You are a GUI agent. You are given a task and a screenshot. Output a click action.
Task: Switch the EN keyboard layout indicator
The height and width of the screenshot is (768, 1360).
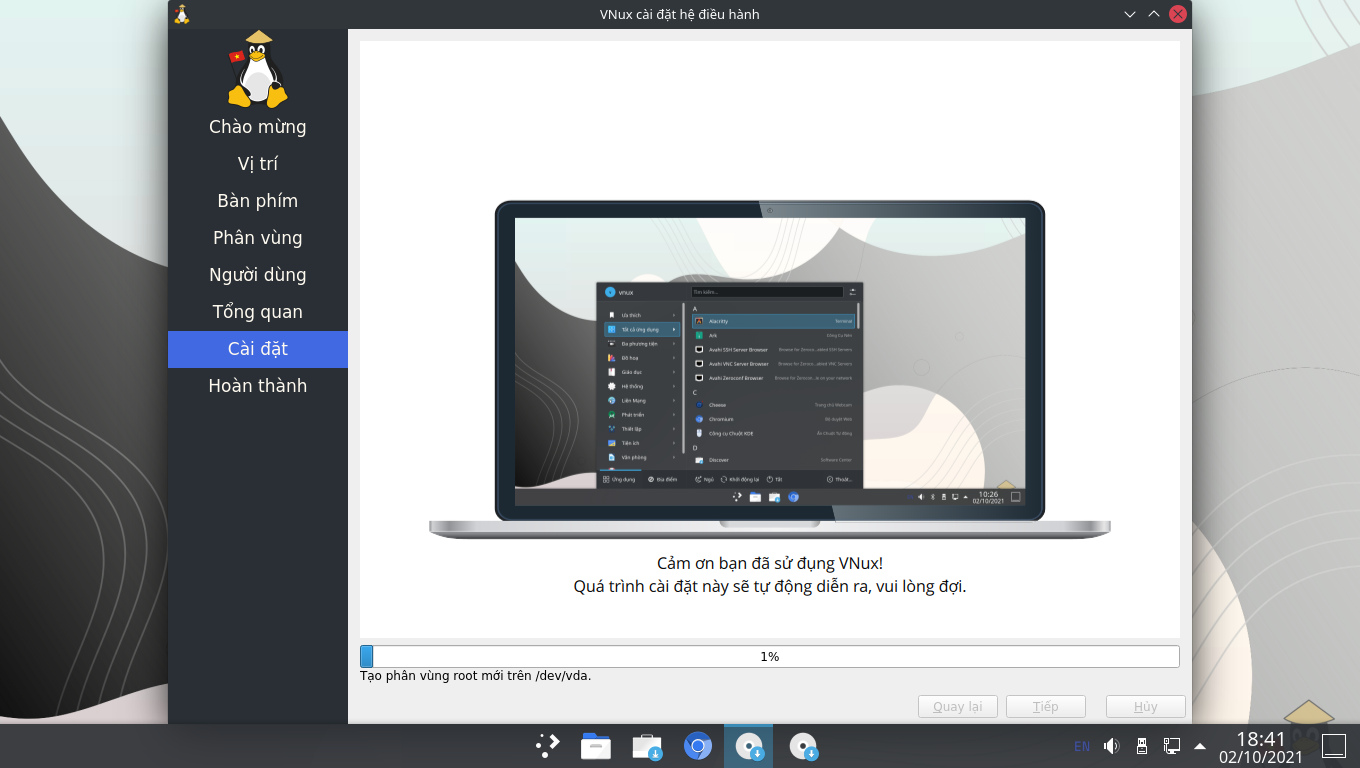click(x=1082, y=746)
